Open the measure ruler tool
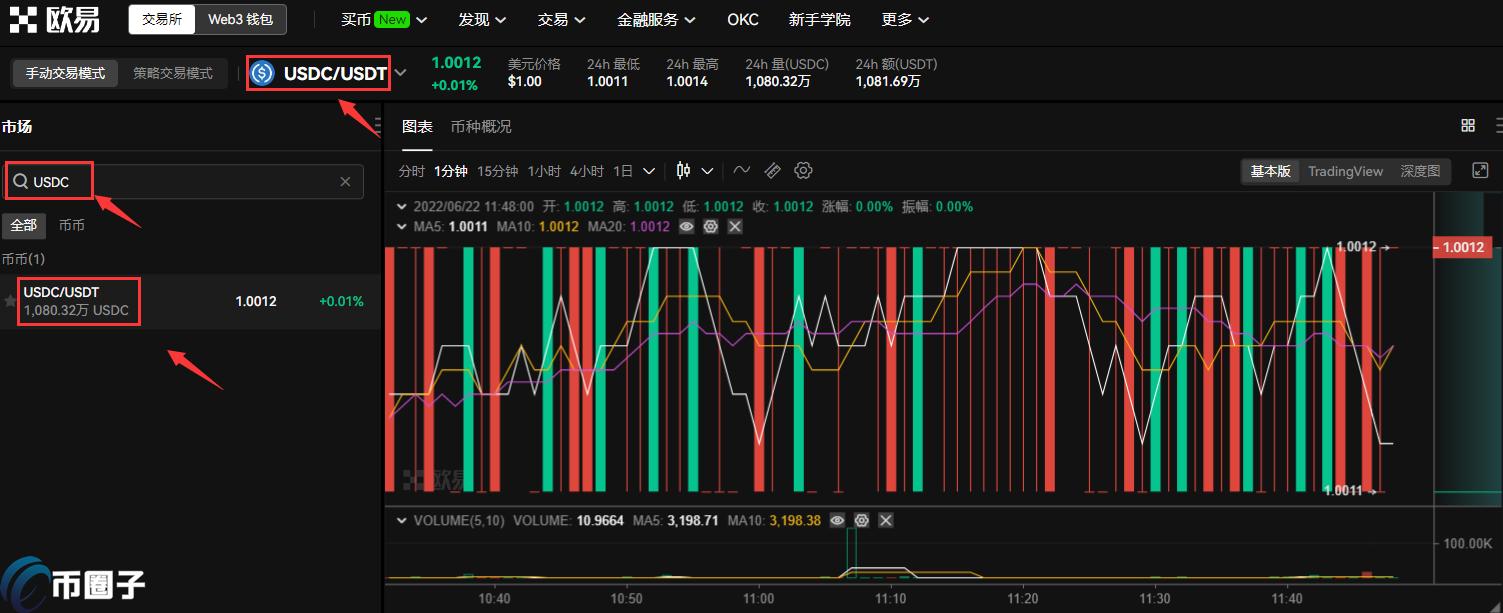The image size is (1503, 613). (x=772, y=170)
